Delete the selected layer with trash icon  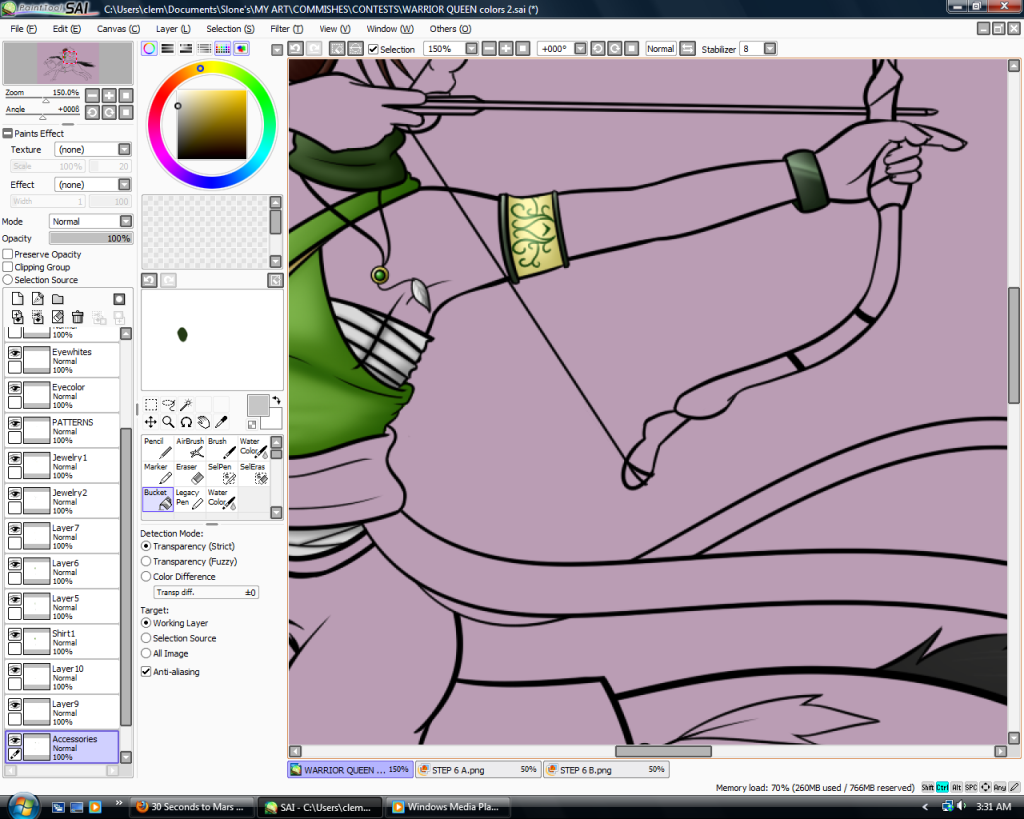78,317
